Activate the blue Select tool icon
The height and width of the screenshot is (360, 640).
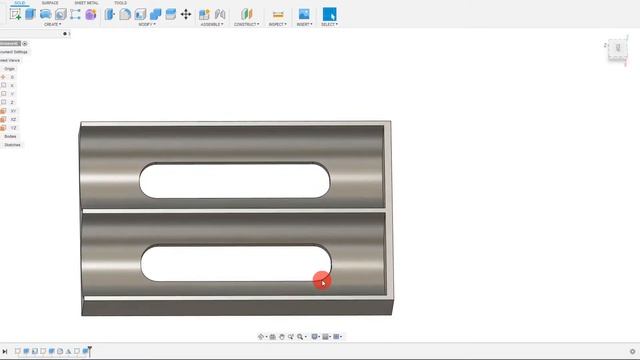point(329,14)
